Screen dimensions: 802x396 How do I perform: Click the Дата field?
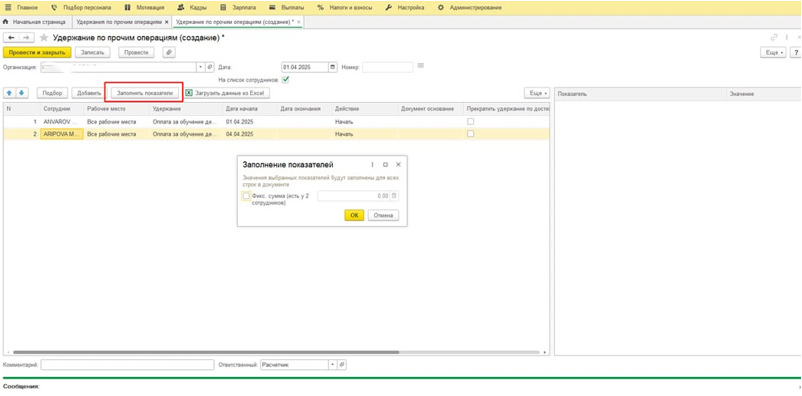[x=305, y=67]
